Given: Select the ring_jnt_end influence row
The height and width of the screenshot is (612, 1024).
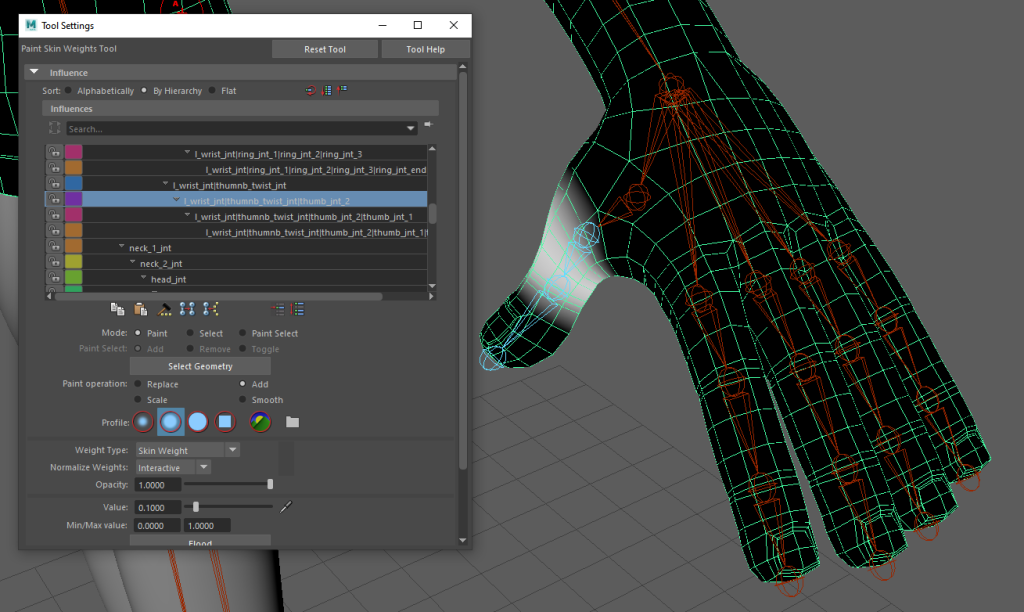Looking at the screenshot, I should click(236, 169).
